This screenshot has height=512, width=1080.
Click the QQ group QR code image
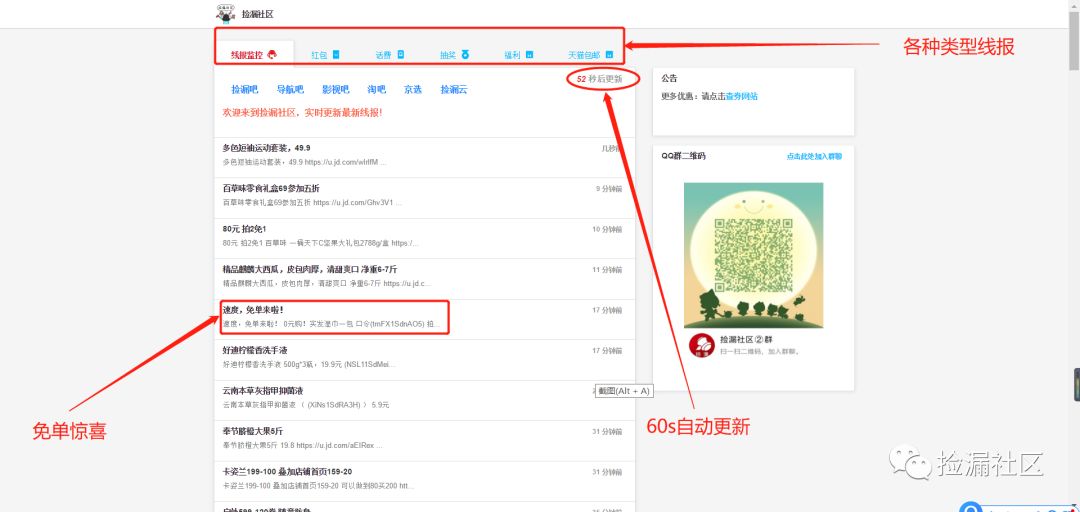753,255
